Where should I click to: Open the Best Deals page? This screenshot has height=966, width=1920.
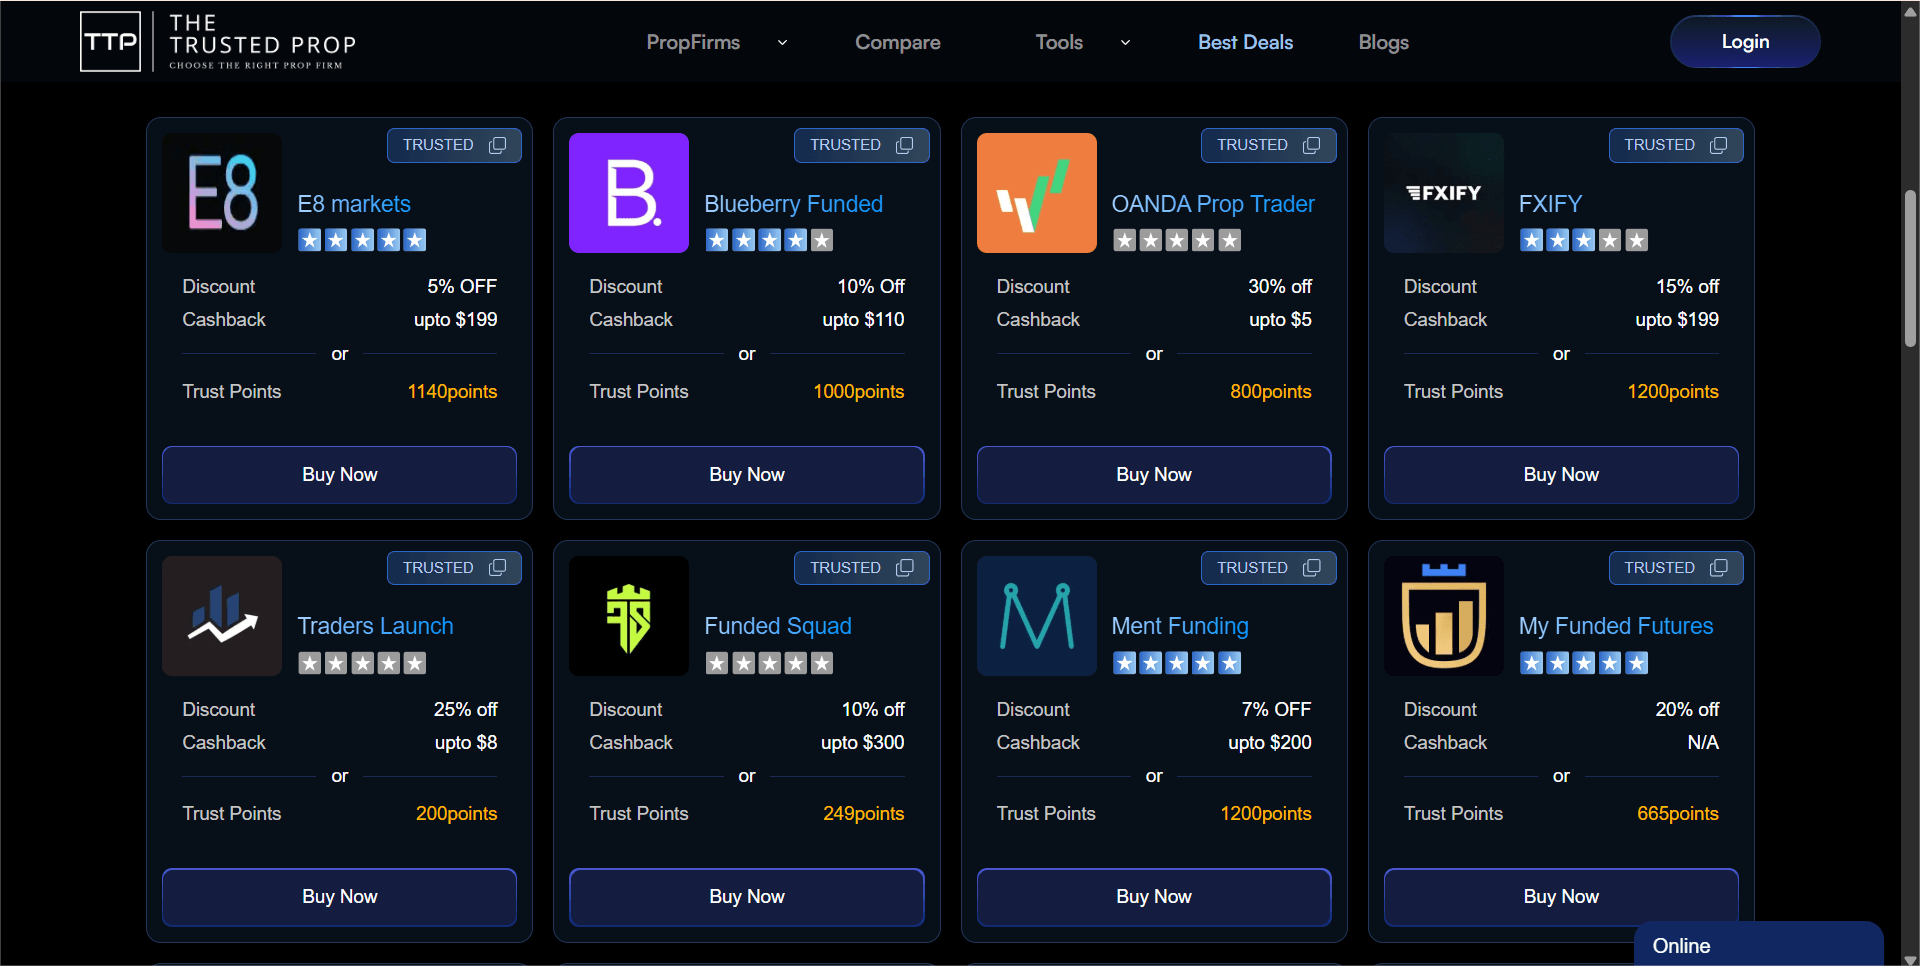(1245, 42)
